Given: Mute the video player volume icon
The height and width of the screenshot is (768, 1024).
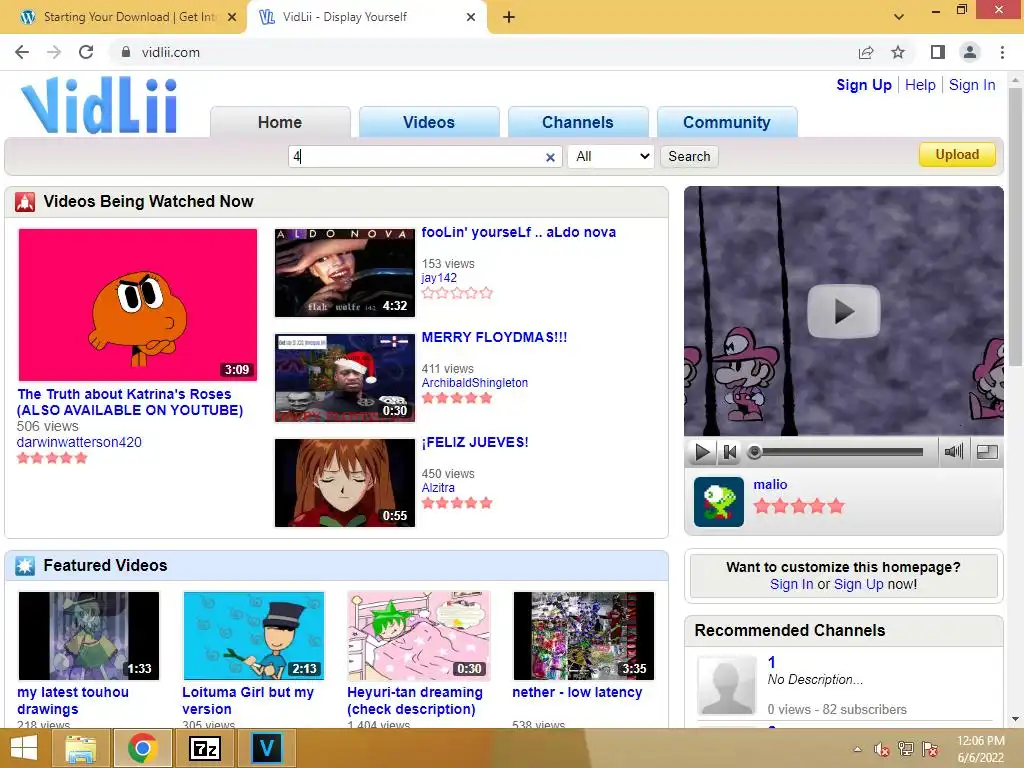Looking at the screenshot, I should point(953,451).
